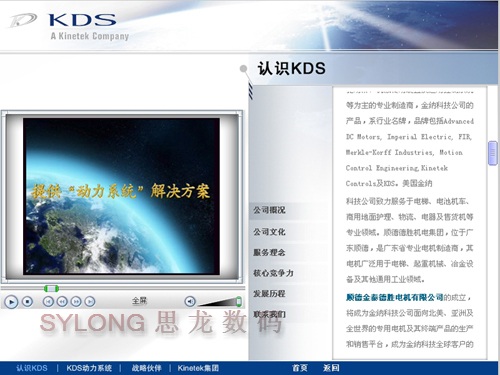The height and width of the screenshot is (375, 500).
Task: Mute the video with speaker icon
Action: coord(190,302)
